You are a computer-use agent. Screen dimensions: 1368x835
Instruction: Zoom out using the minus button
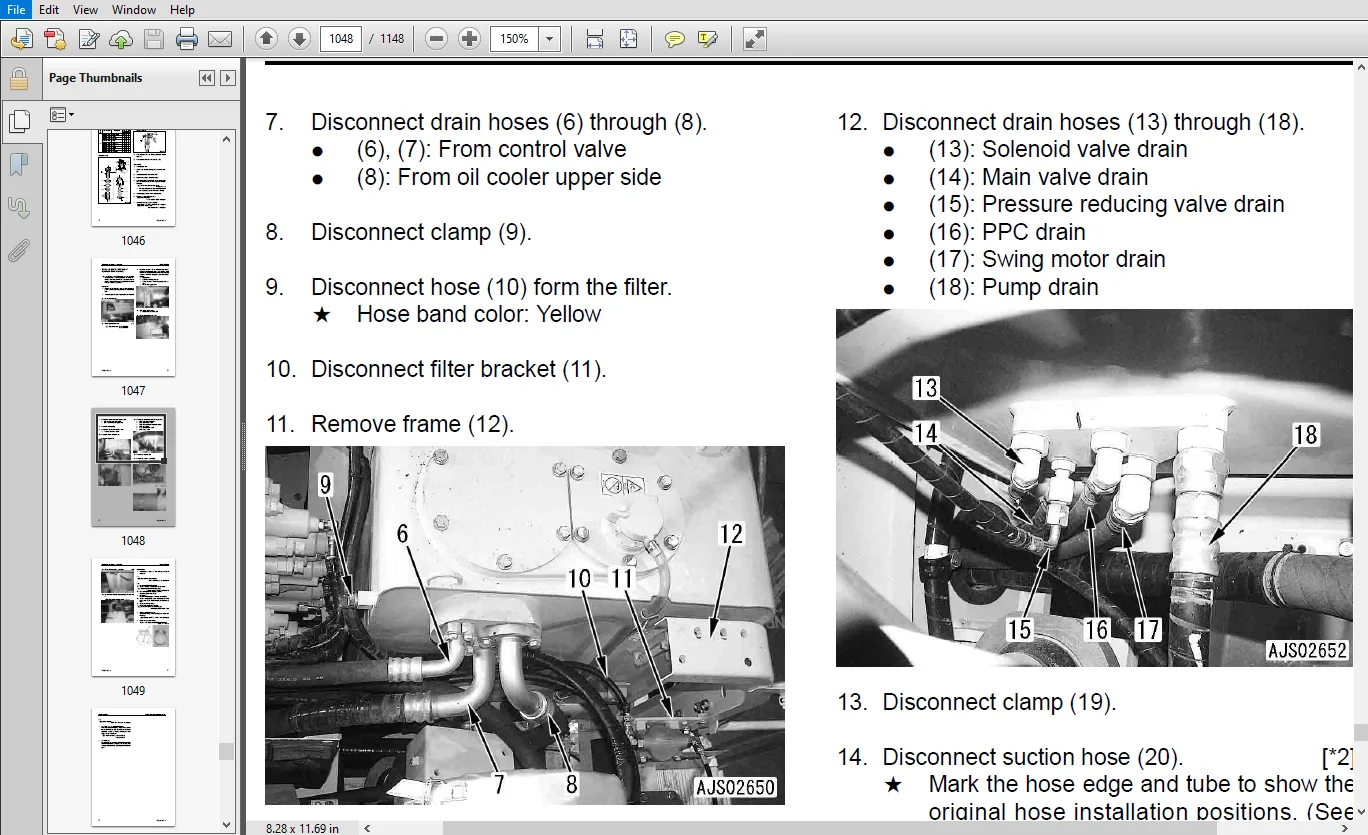[436, 39]
